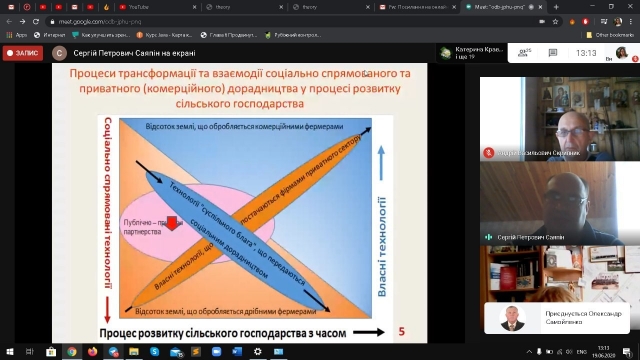
Task: Open Chrome profile avatar in toolbar
Action: (618, 22)
